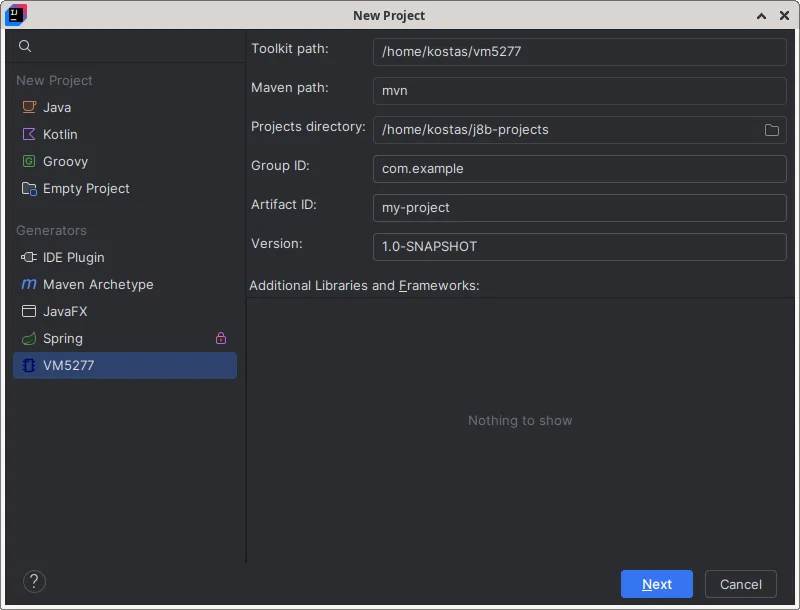
Task: Select the Kotlin project type
Action: click(x=125, y=134)
